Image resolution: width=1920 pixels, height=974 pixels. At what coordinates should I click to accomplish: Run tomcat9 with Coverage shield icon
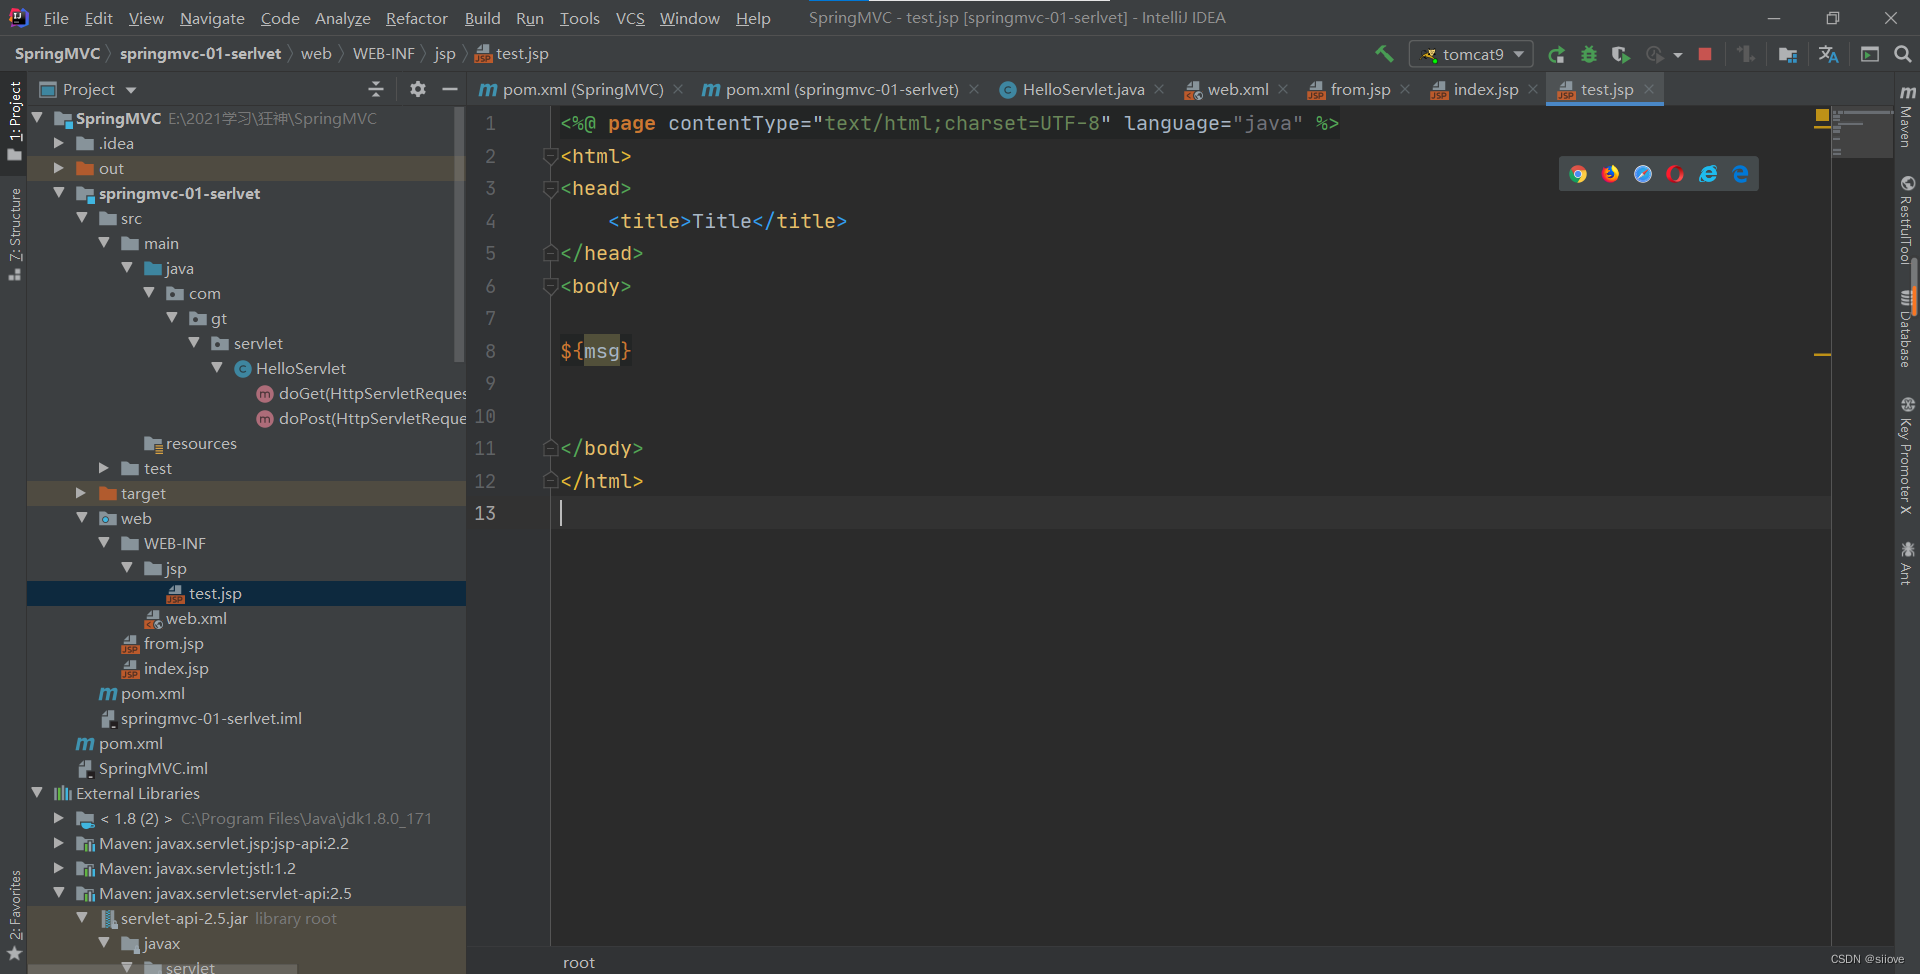(x=1621, y=55)
